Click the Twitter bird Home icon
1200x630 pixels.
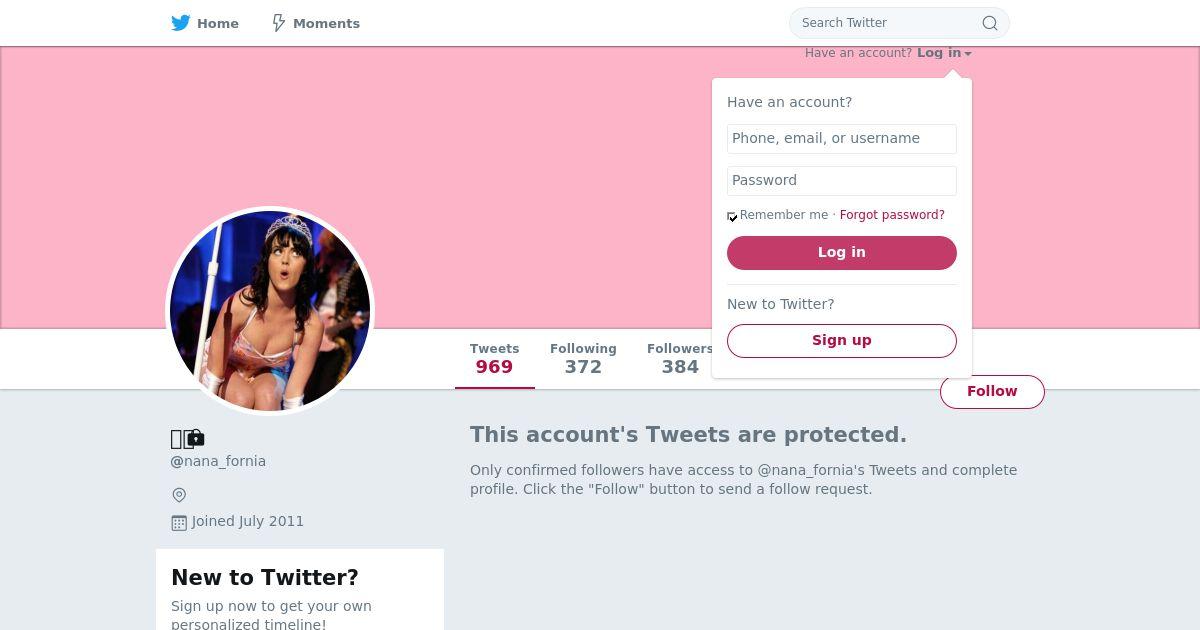coord(181,23)
